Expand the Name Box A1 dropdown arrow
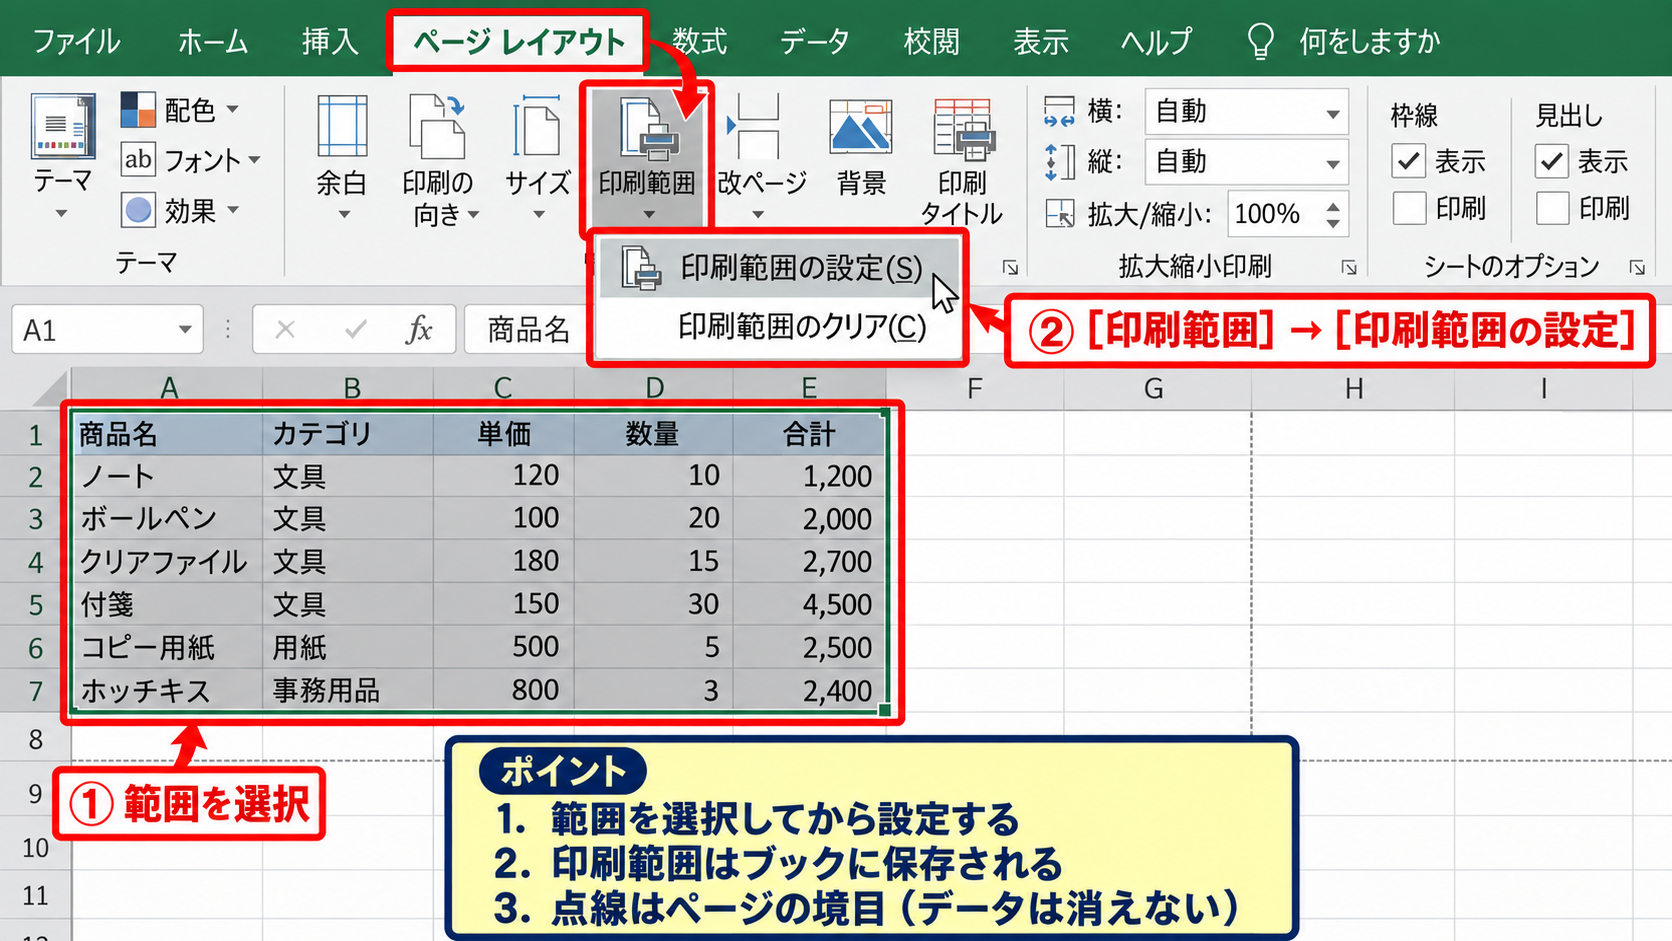The height and width of the screenshot is (941, 1672). (x=185, y=330)
